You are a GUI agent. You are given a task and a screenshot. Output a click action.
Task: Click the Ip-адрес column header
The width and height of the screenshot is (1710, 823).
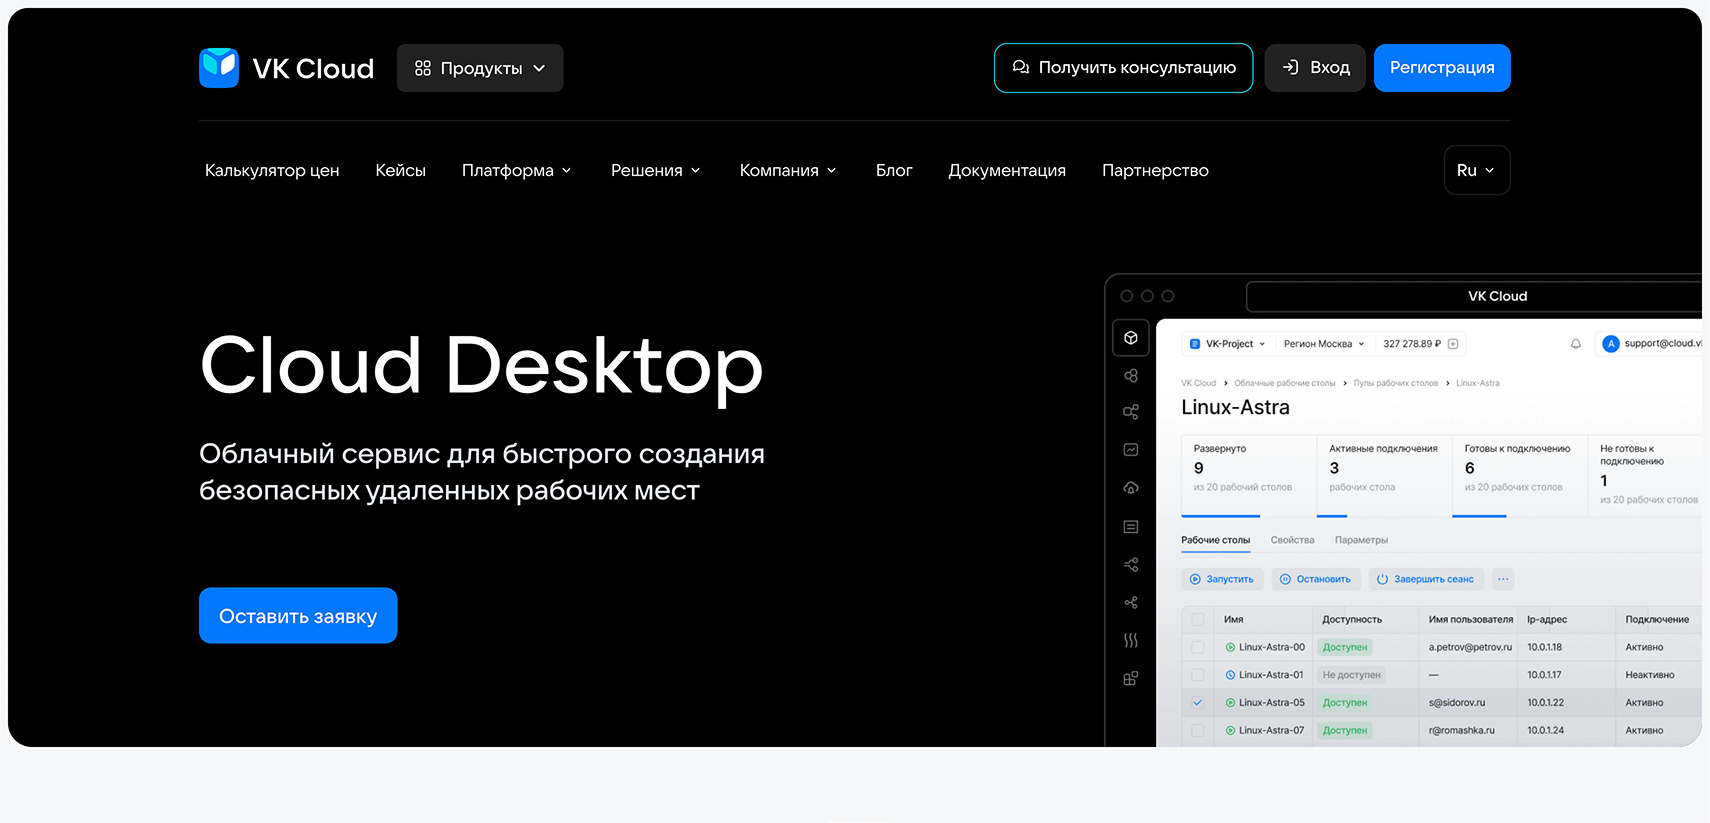[x=1547, y=620]
